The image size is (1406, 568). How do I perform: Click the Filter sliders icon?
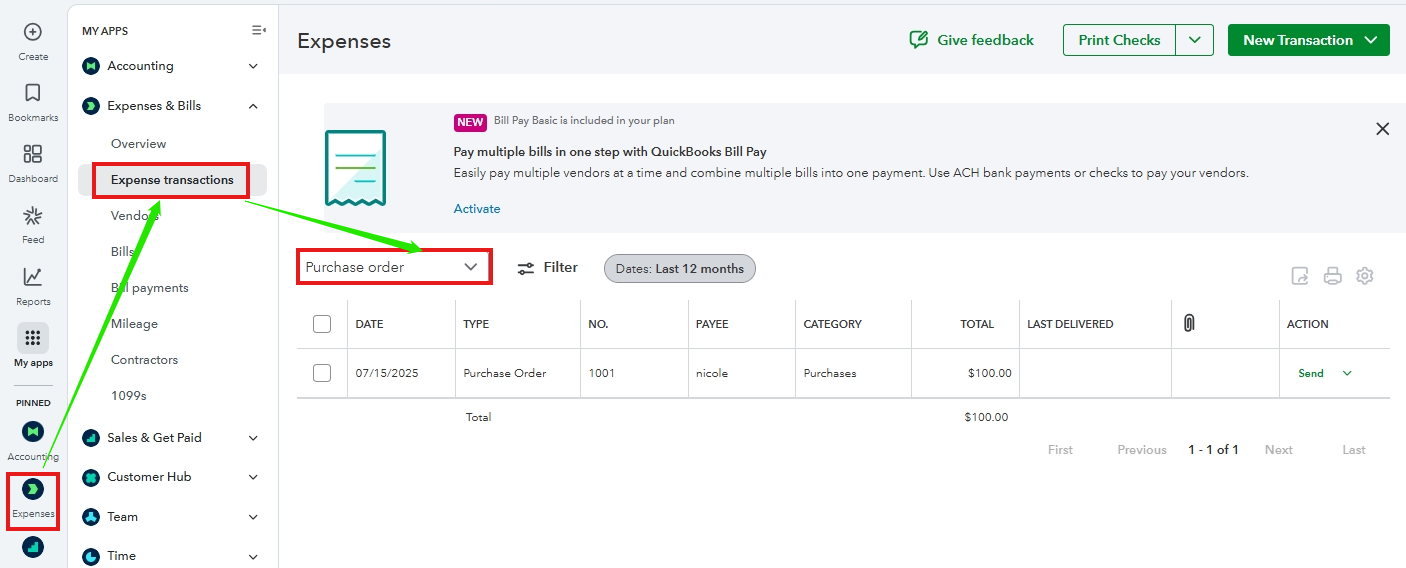526,268
